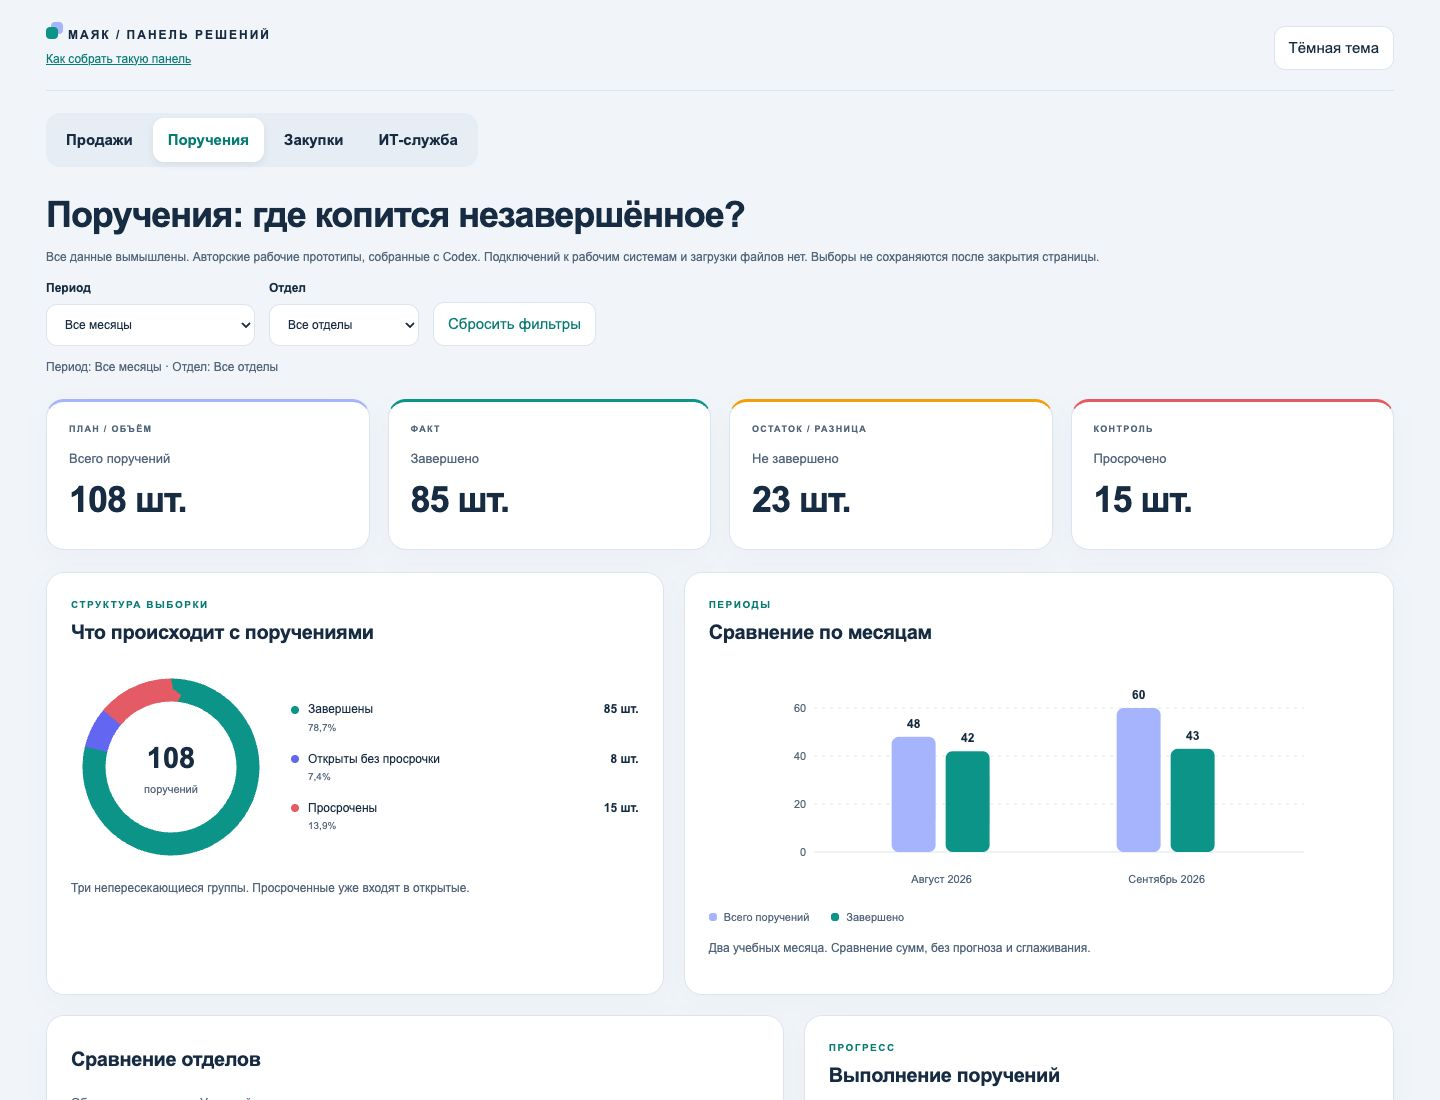Click the purple dot beside 'Открыты без просрочки'
The image size is (1440, 1100).
point(295,759)
